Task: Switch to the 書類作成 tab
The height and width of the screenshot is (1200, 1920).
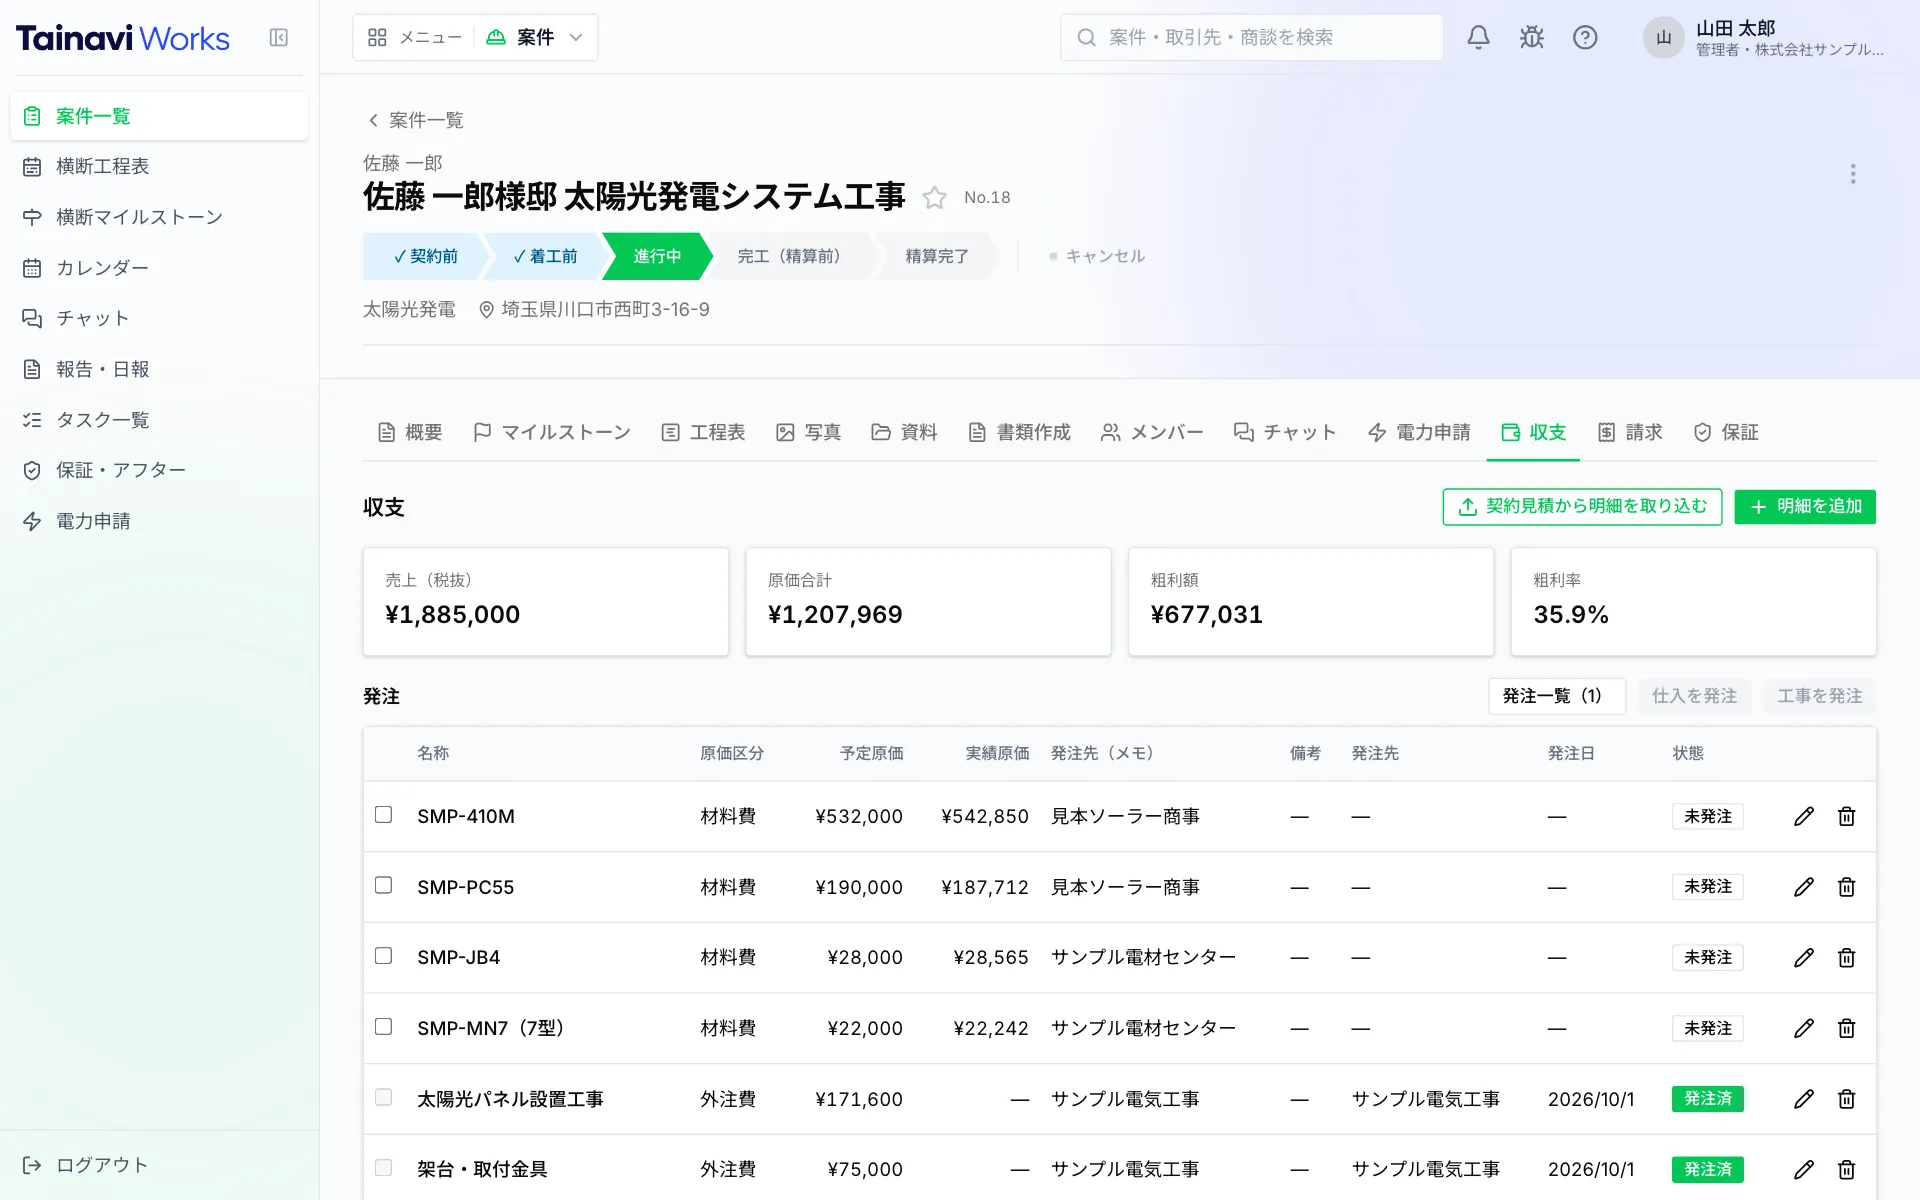Action: pos(1019,432)
